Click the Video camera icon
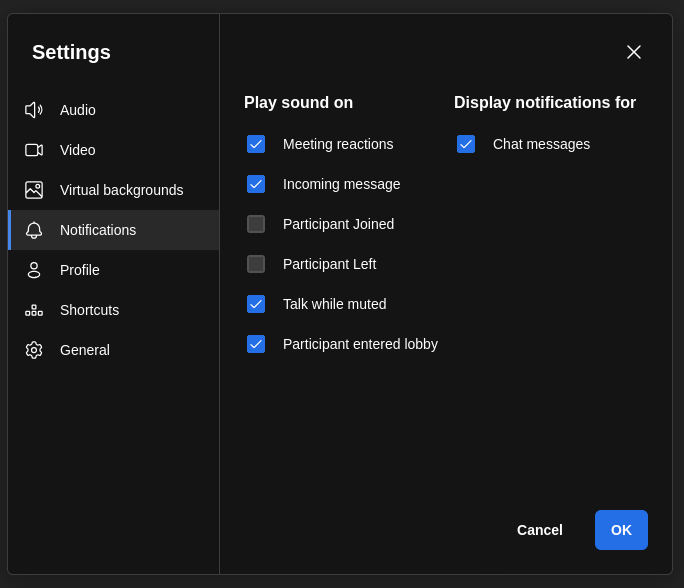The height and width of the screenshot is (588, 684). (34, 150)
